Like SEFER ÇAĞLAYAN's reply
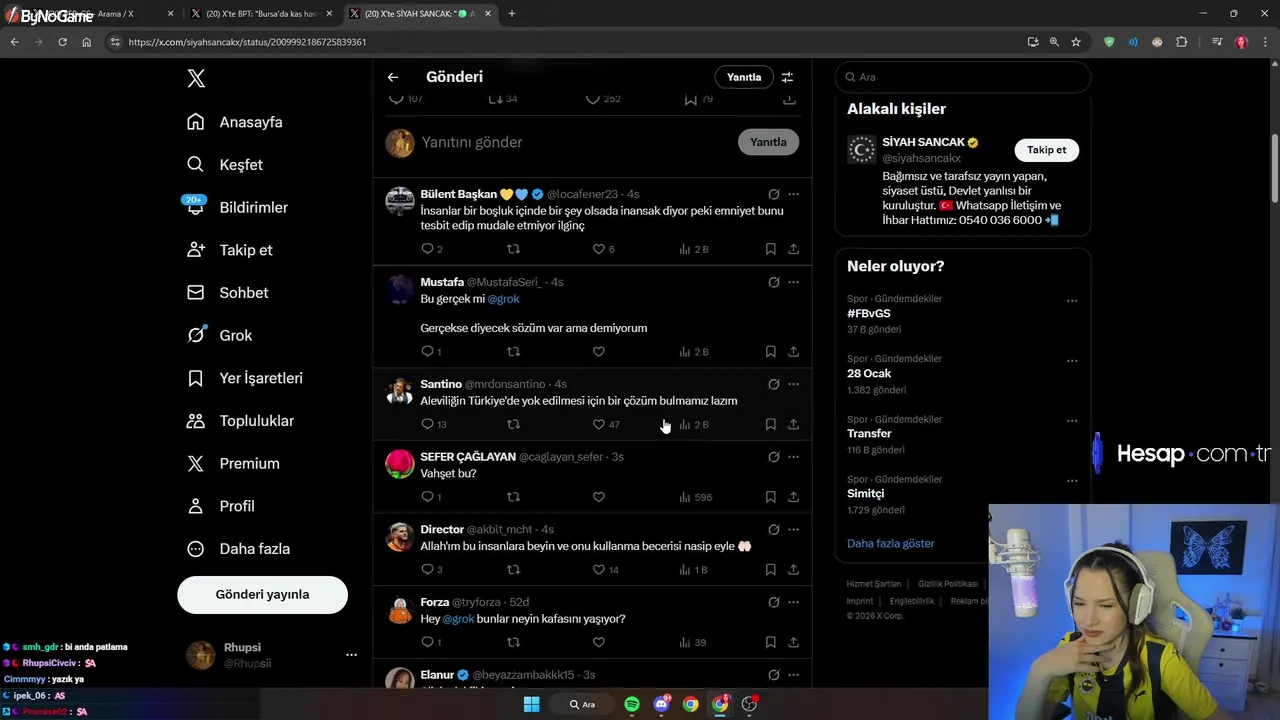This screenshot has width=1280, height=720. [599, 497]
